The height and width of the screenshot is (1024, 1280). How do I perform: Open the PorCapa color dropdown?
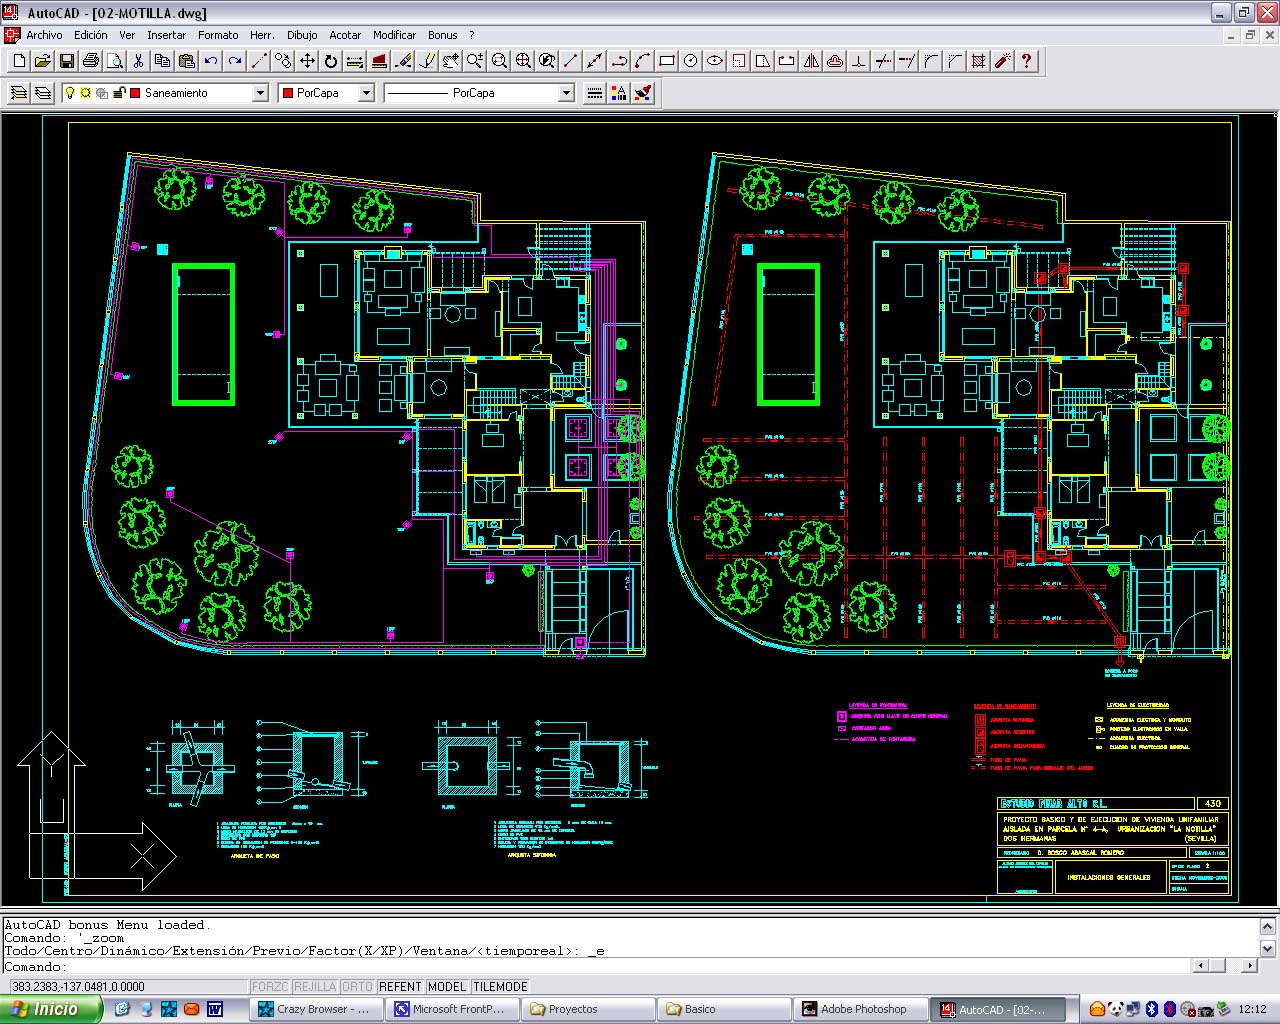click(366, 93)
